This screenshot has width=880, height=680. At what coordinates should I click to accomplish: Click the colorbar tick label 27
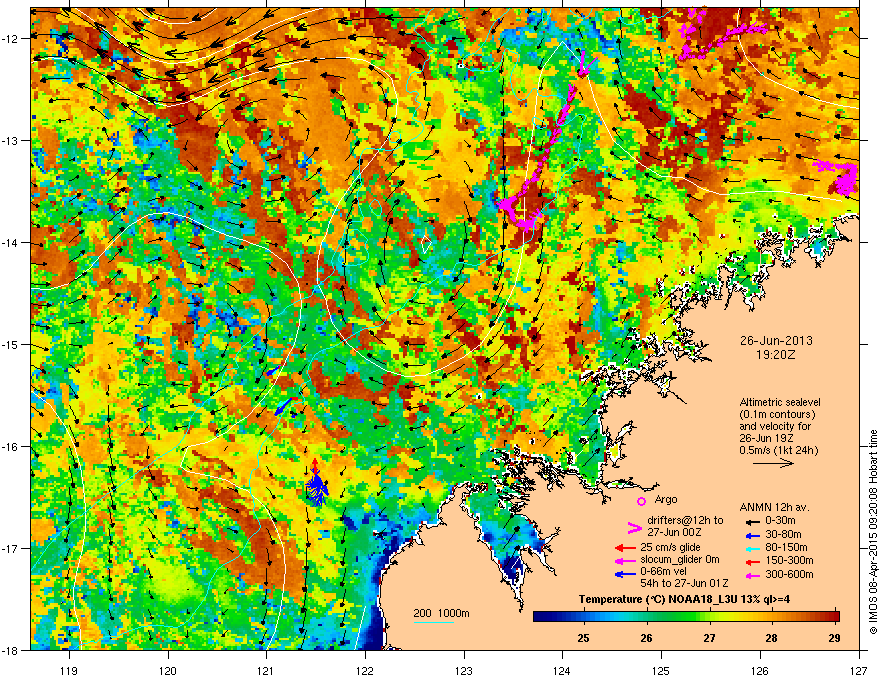(709, 638)
